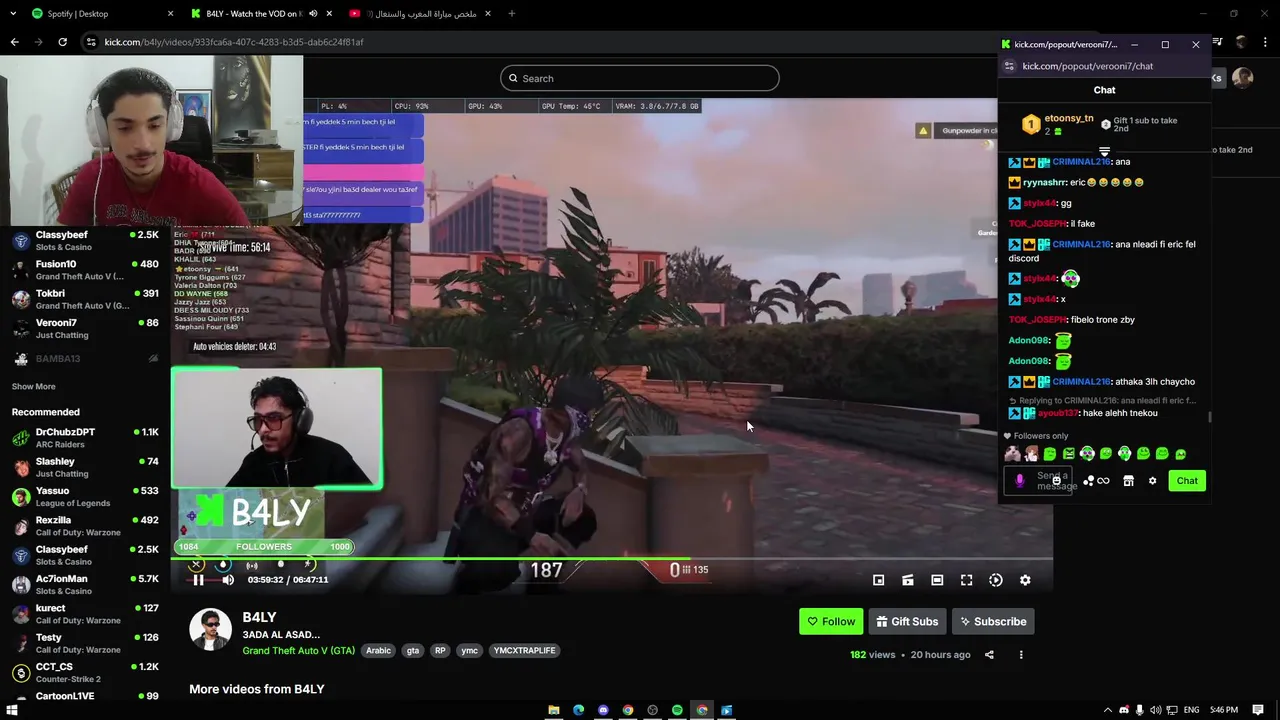This screenshot has width=1280, height=720.
Task: Expand Show more followed channels
Action: 33,386
